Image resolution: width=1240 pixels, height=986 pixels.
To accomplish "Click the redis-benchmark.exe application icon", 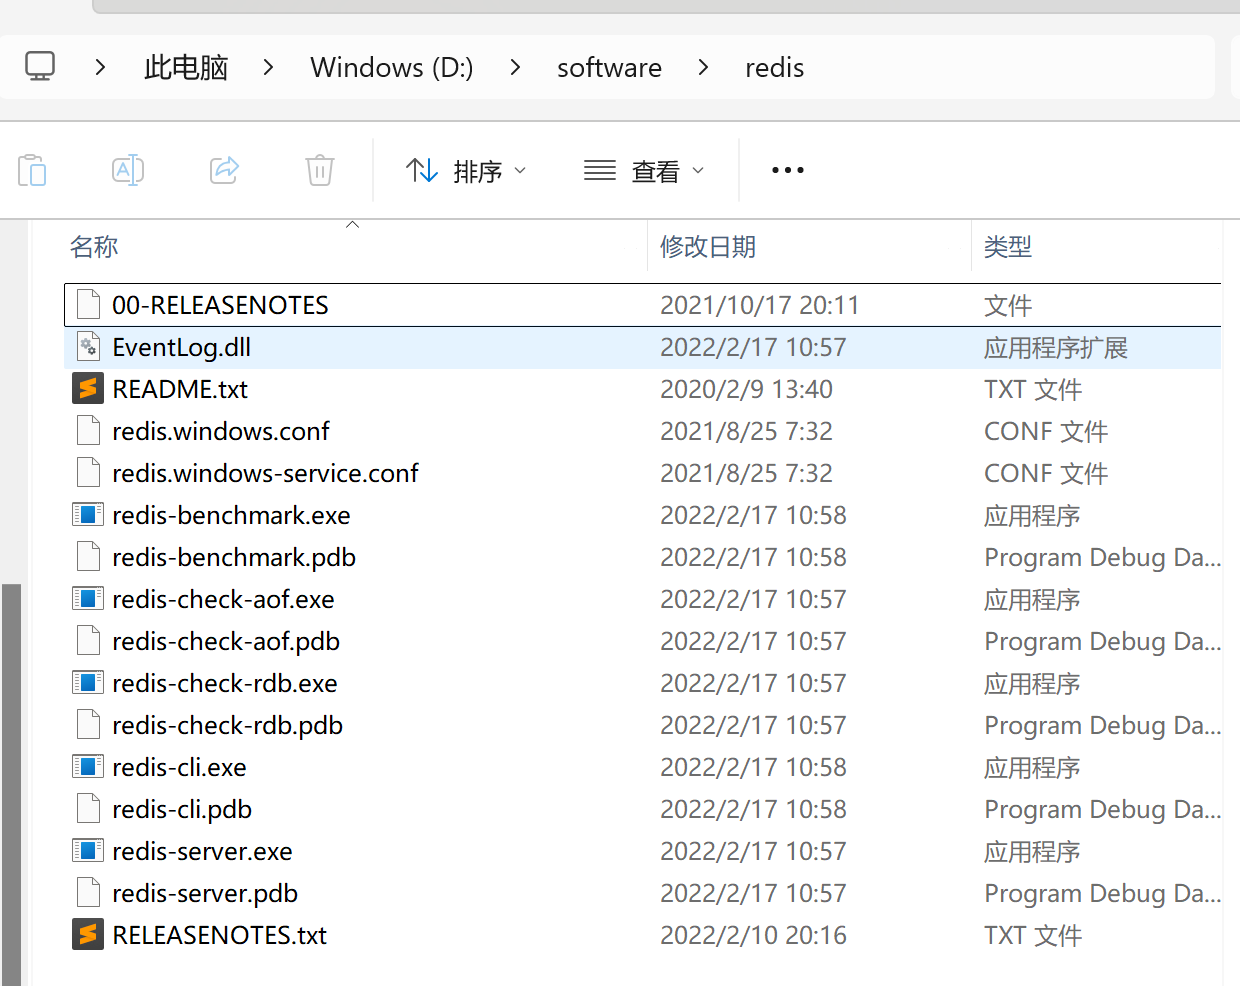I will point(88,515).
